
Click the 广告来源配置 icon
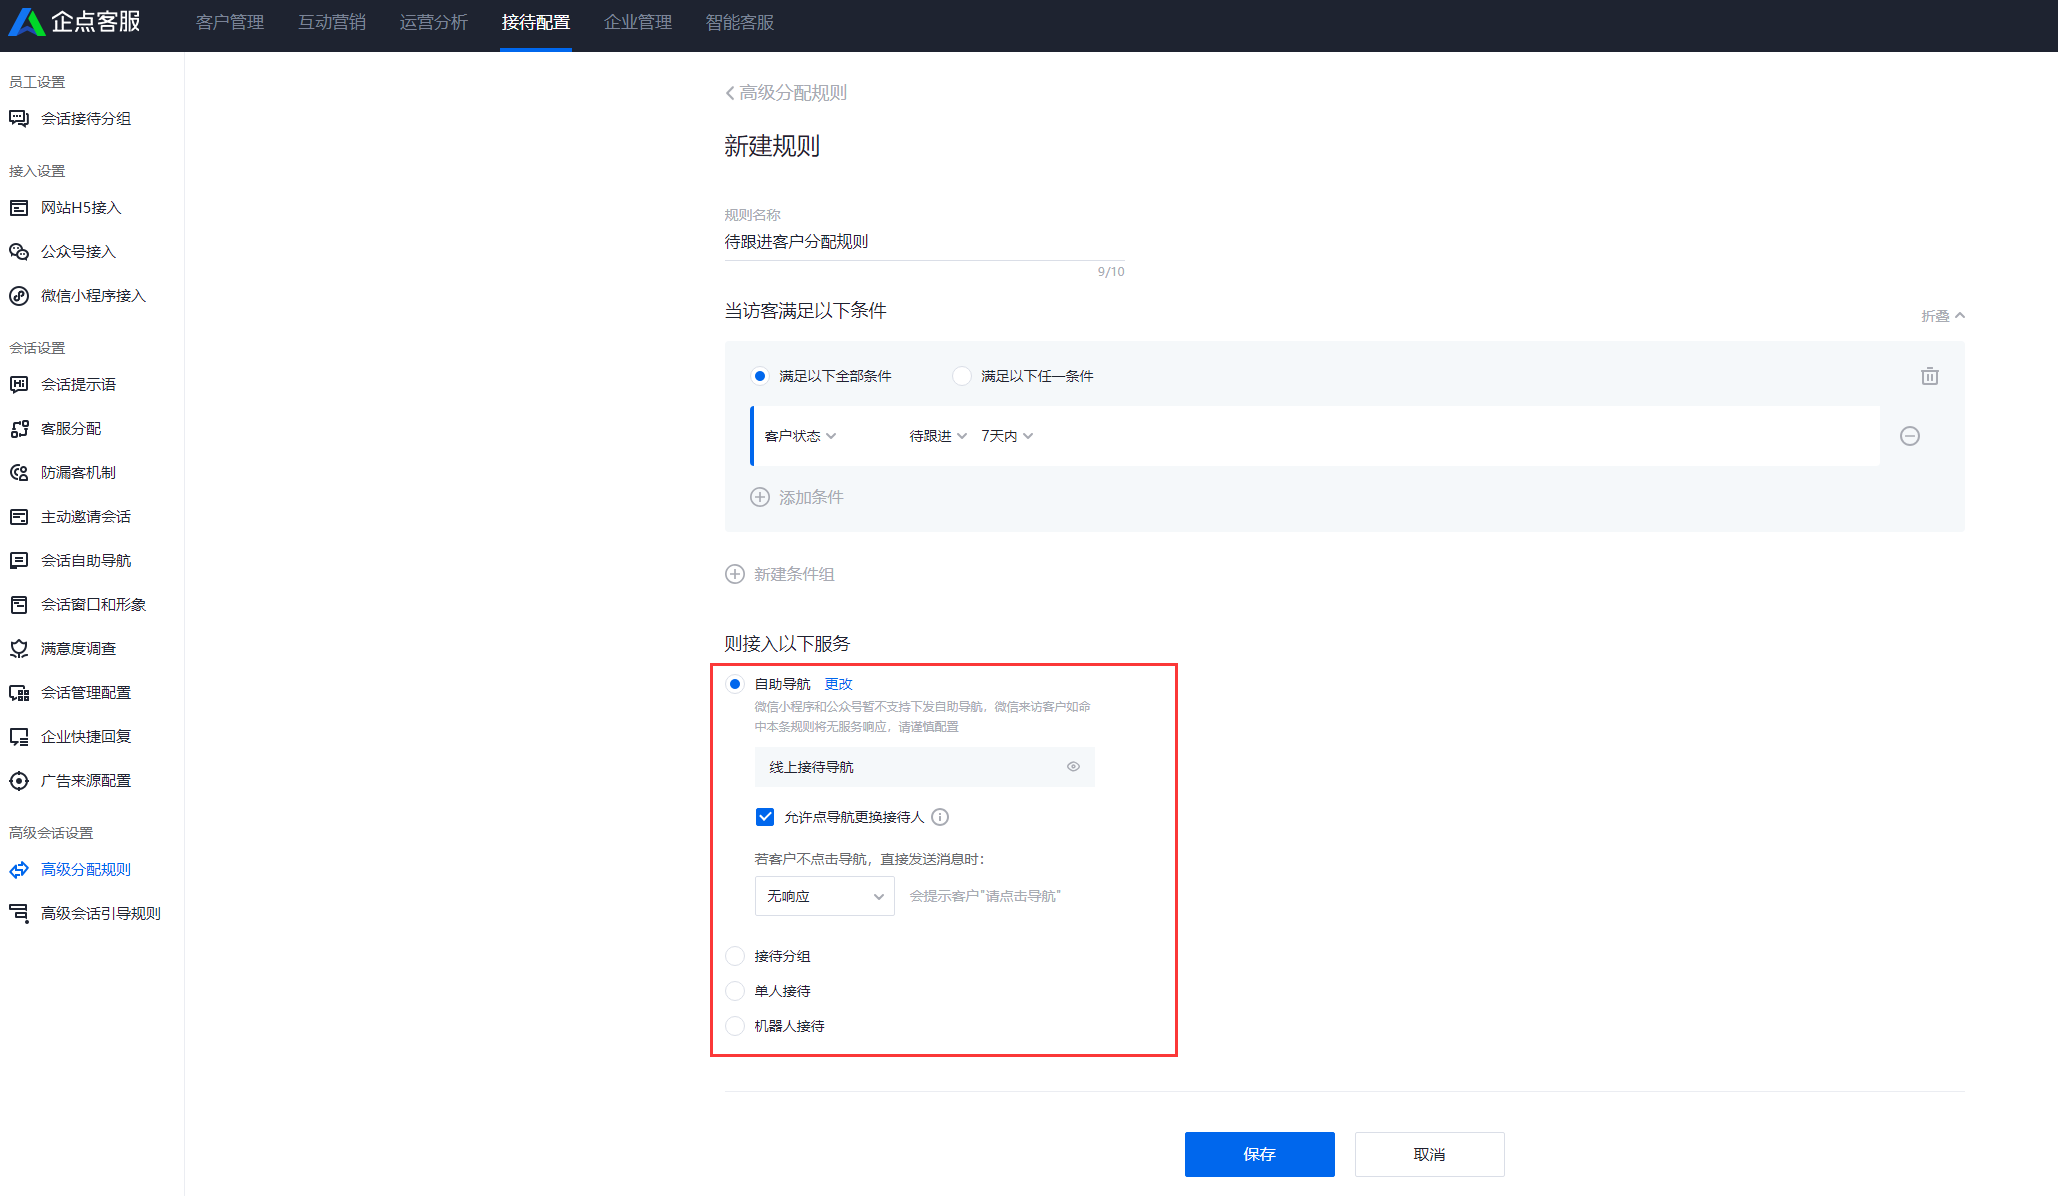coord(19,781)
